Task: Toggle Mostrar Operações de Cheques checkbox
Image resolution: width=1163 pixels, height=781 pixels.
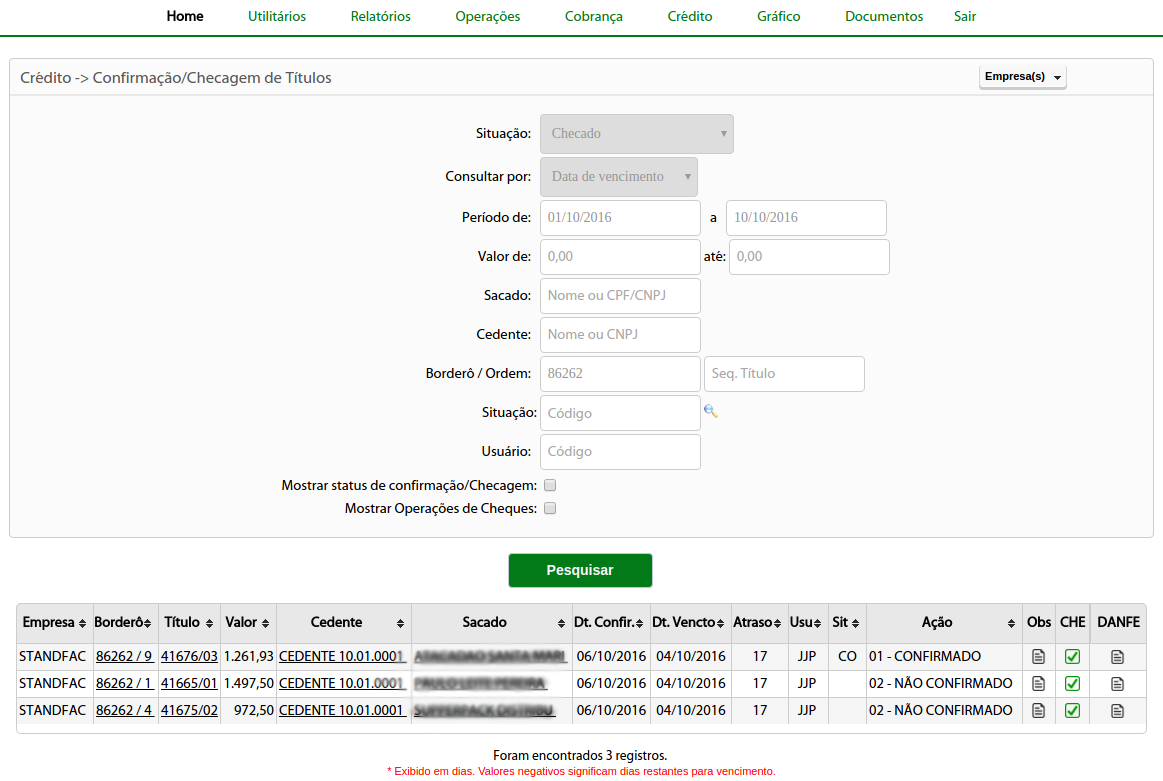Action: pyautogui.click(x=549, y=508)
